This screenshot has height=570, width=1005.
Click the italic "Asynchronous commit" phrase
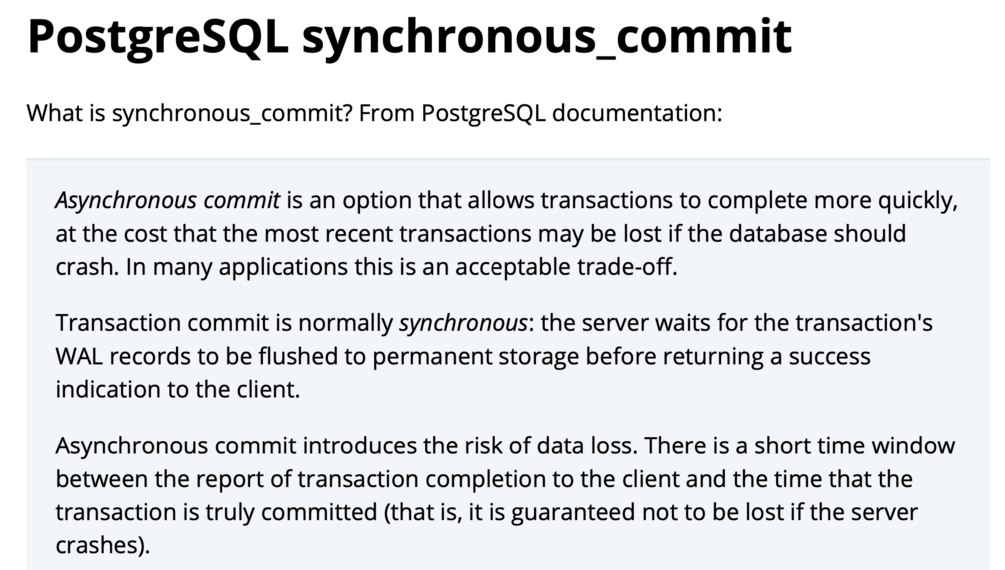pos(167,201)
